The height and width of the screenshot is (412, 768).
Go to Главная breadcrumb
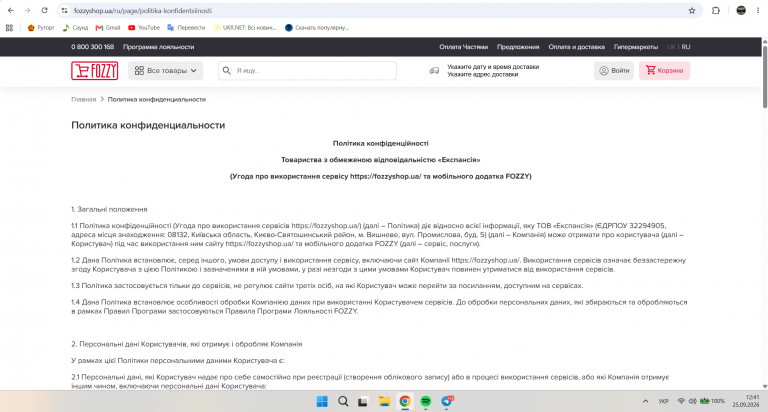(83, 99)
